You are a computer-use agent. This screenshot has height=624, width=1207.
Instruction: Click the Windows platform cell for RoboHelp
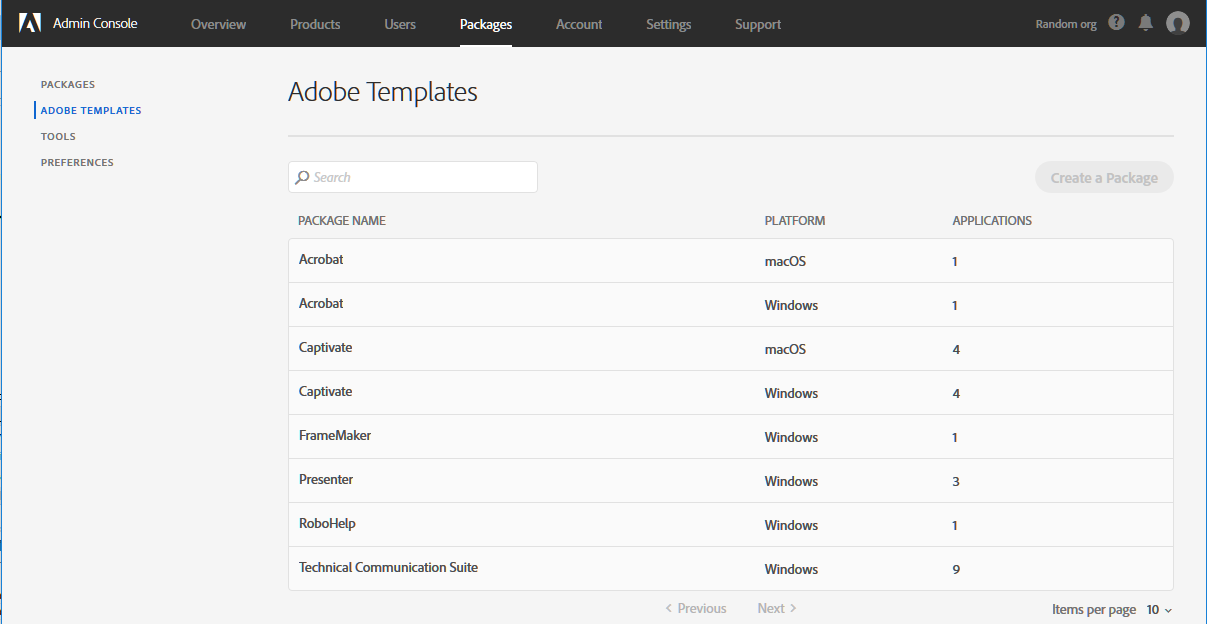click(x=791, y=525)
